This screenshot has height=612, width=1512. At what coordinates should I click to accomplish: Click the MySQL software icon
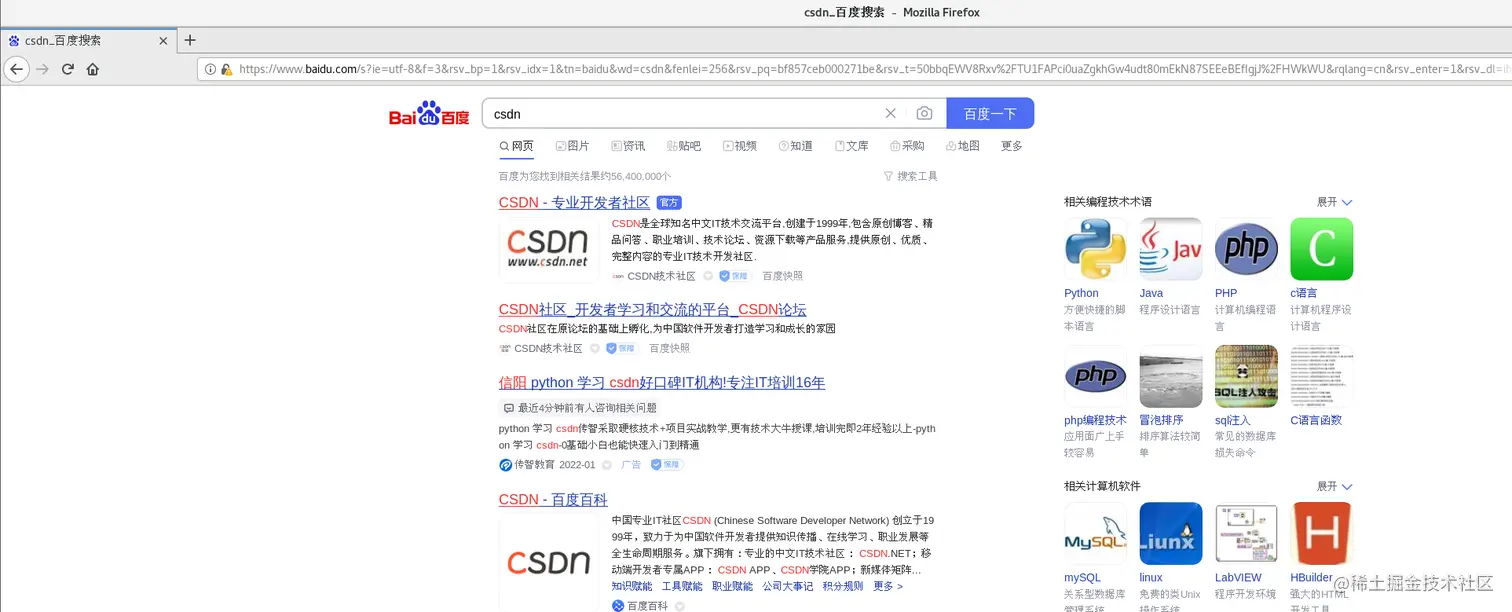[1095, 533]
